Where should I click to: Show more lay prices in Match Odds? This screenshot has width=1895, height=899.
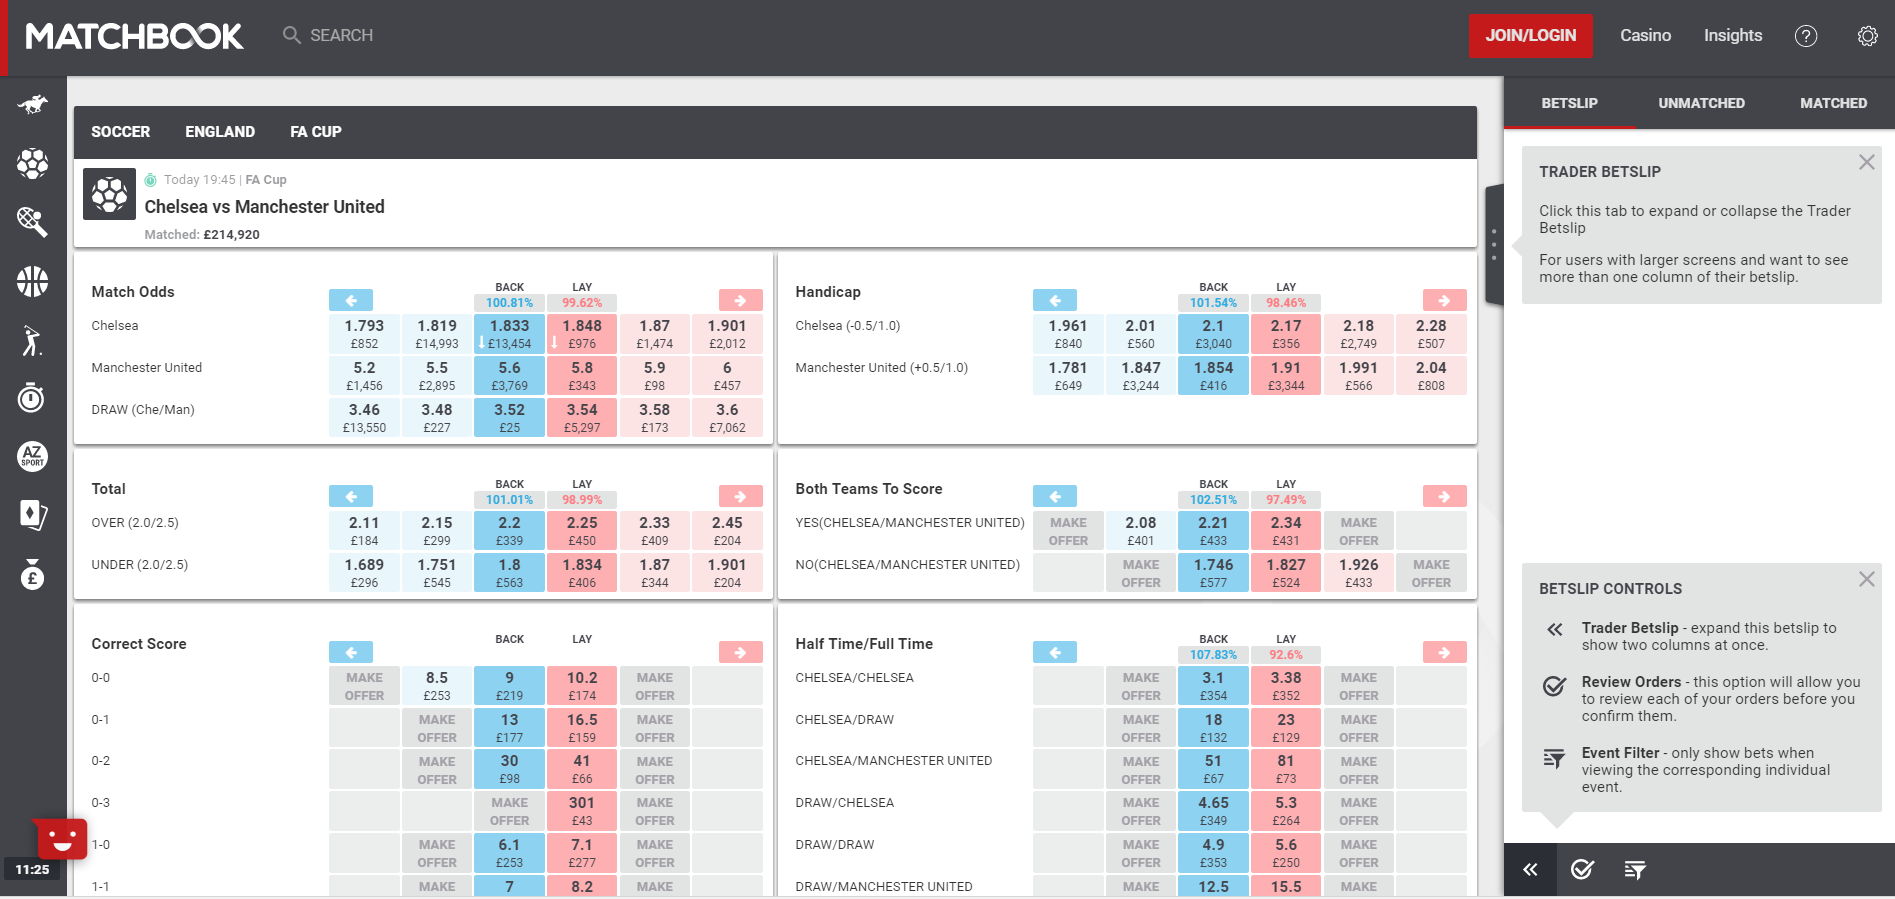[x=740, y=300]
